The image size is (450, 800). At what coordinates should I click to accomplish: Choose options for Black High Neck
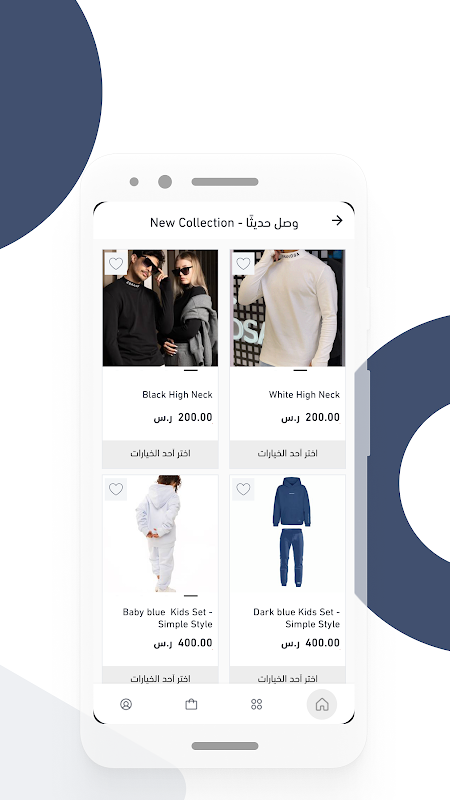tap(160, 454)
